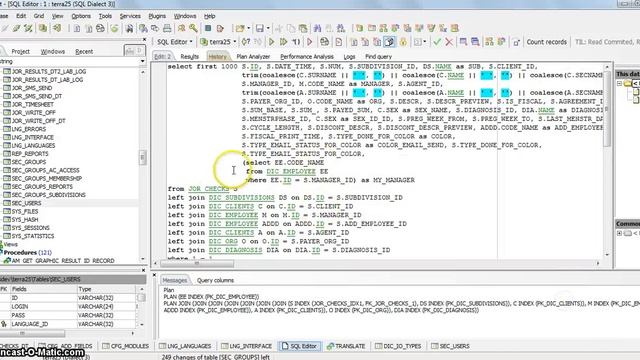Viewport: 640px width, 360px height.
Task: Click the small square icon before Count records
Action: (516, 42)
